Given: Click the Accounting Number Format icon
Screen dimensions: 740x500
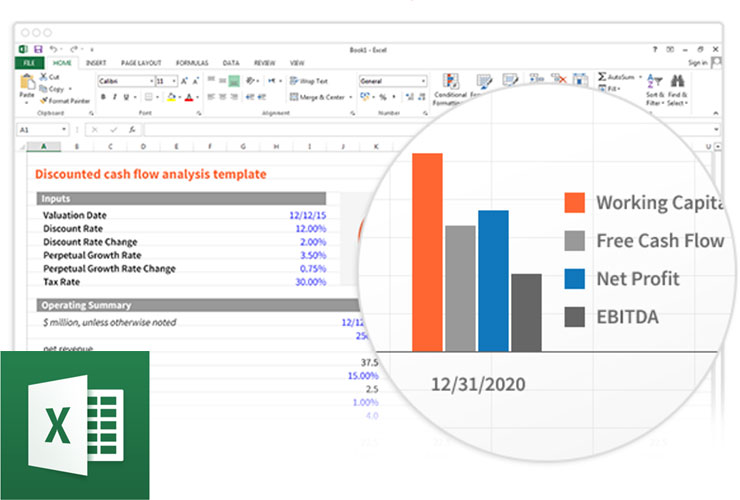Looking at the screenshot, I should (365, 97).
